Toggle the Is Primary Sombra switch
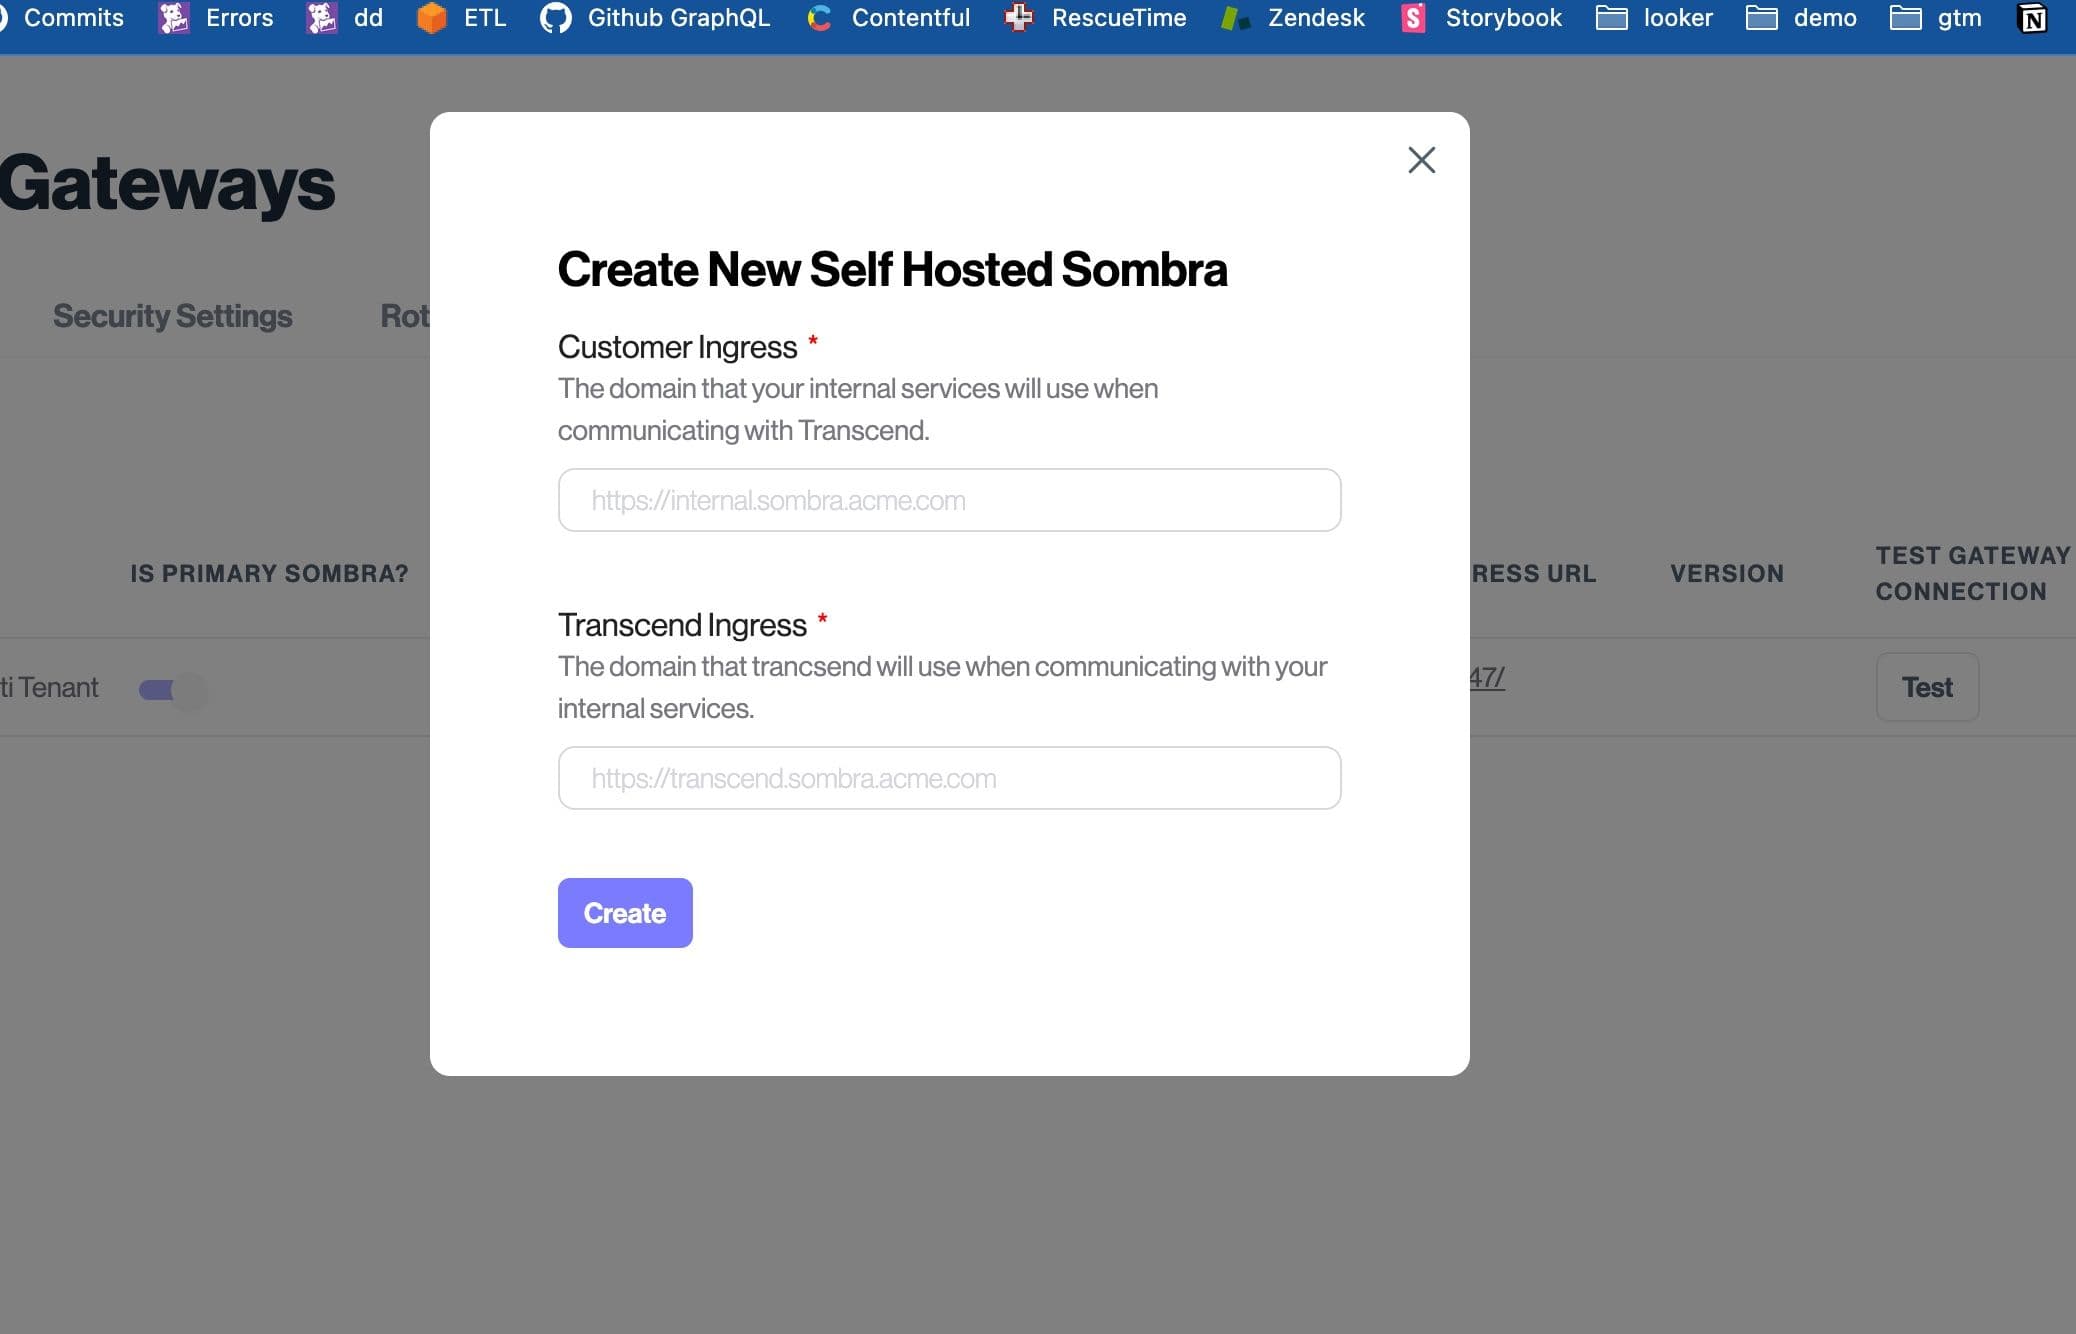Image resolution: width=2076 pixels, height=1334 pixels. 172,690
